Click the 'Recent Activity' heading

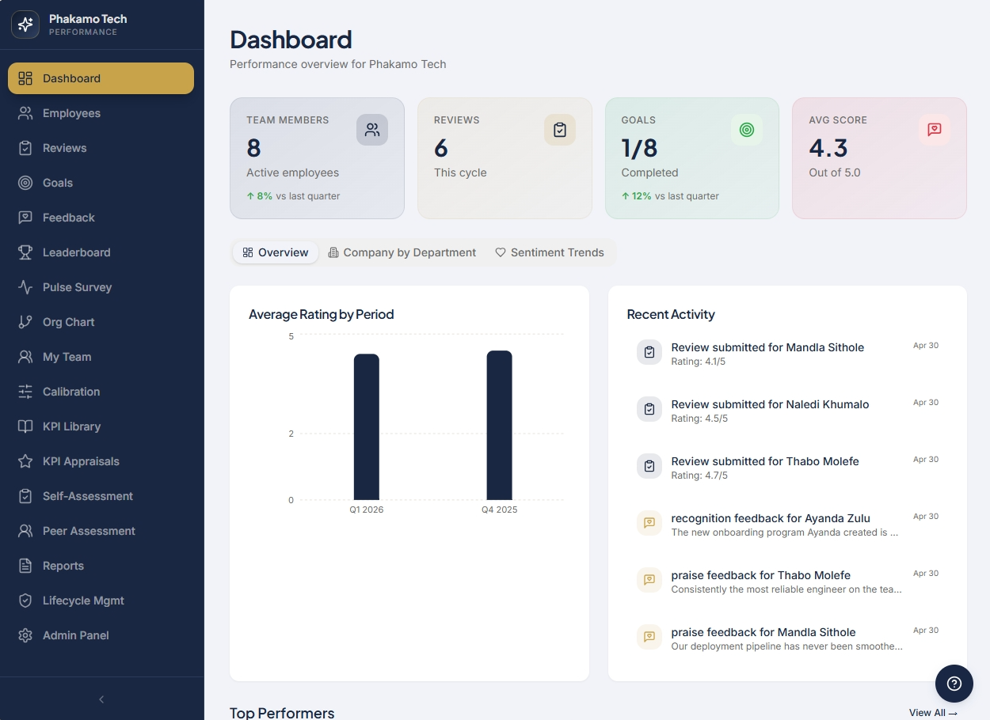coord(671,315)
